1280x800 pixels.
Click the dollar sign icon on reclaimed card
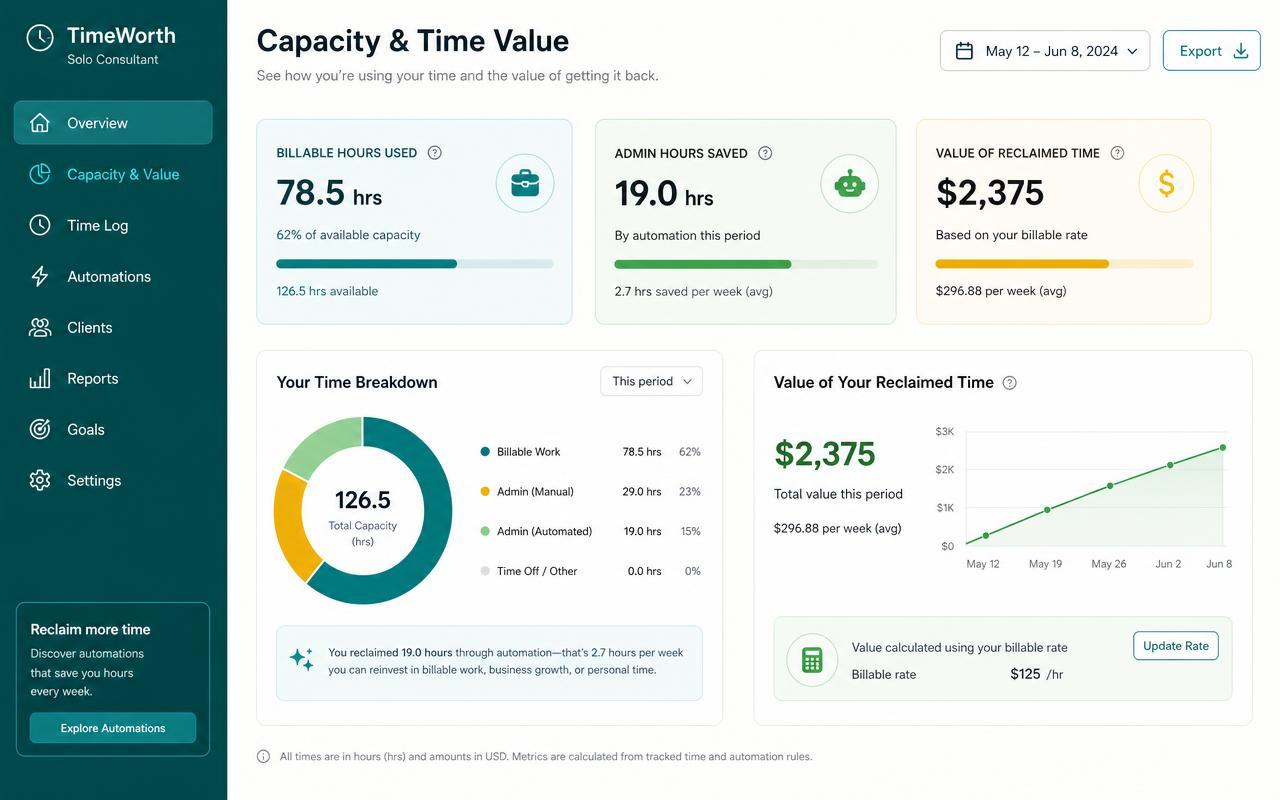click(x=1166, y=183)
